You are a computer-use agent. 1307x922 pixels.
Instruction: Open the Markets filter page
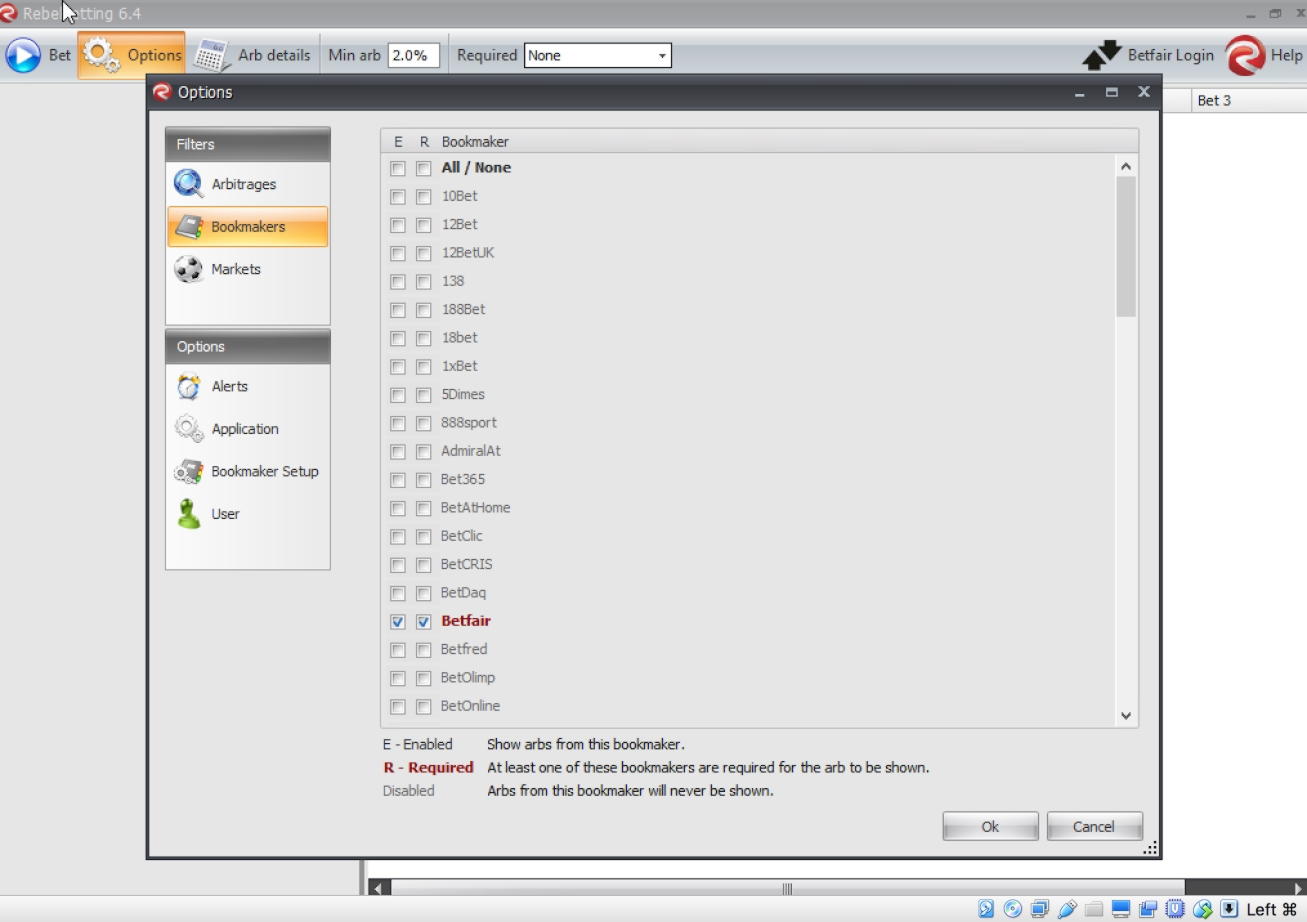coord(247,269)
